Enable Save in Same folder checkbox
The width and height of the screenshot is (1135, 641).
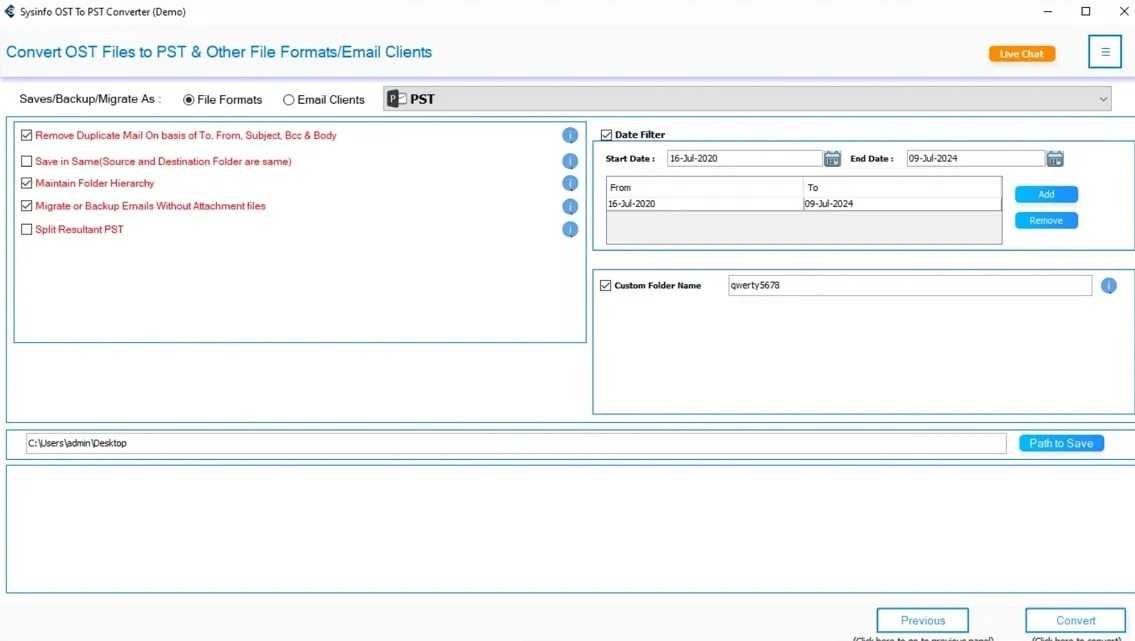(27, 161)
